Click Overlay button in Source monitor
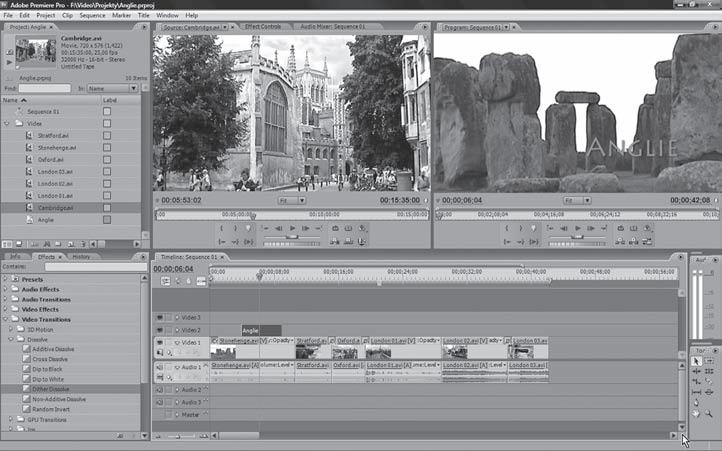The image size is (722, 451). click(x=349, y=241)
